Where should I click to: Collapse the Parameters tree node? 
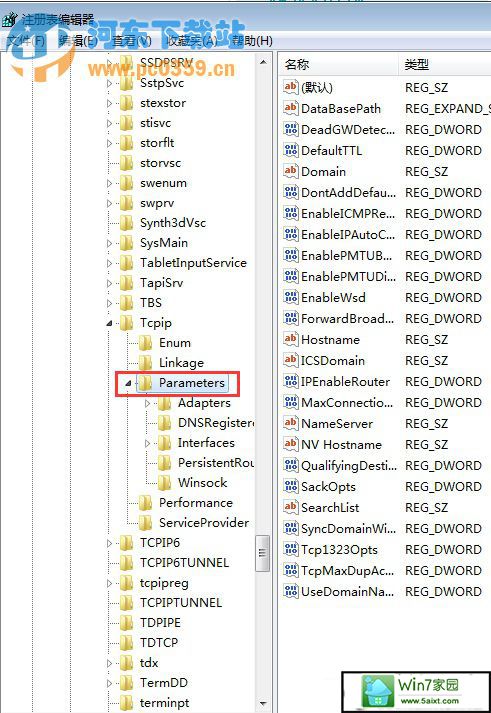click(x=129, y=383)
